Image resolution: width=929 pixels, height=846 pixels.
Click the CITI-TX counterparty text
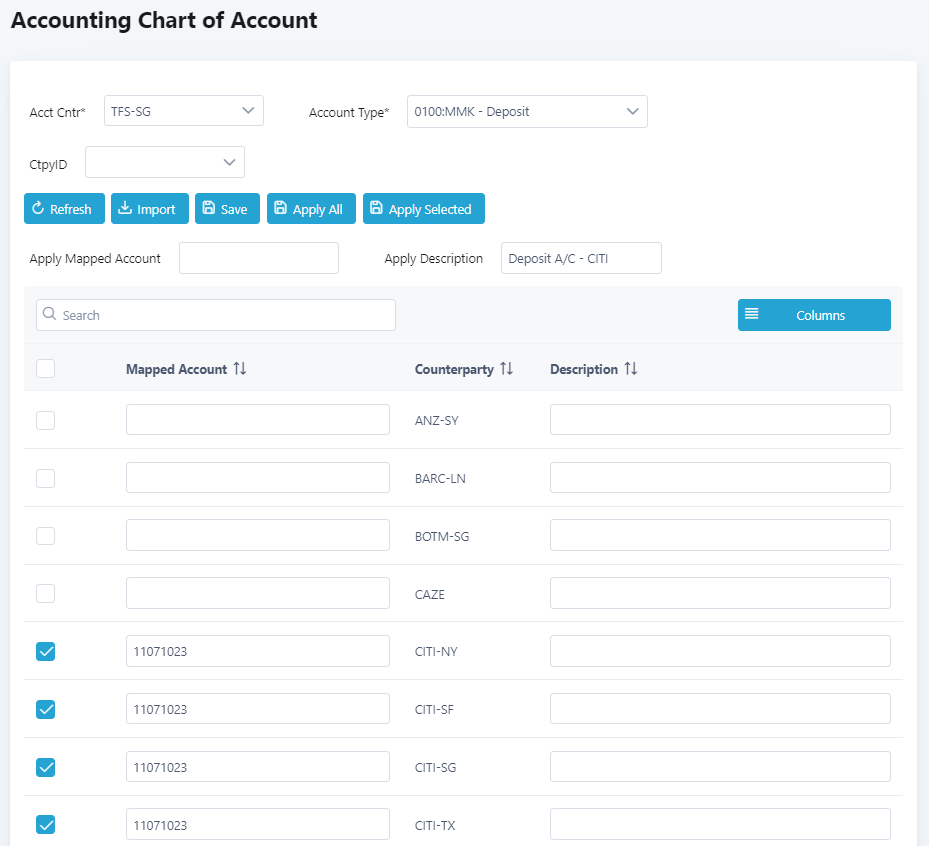pyautogui.click(x=435, y=826)
